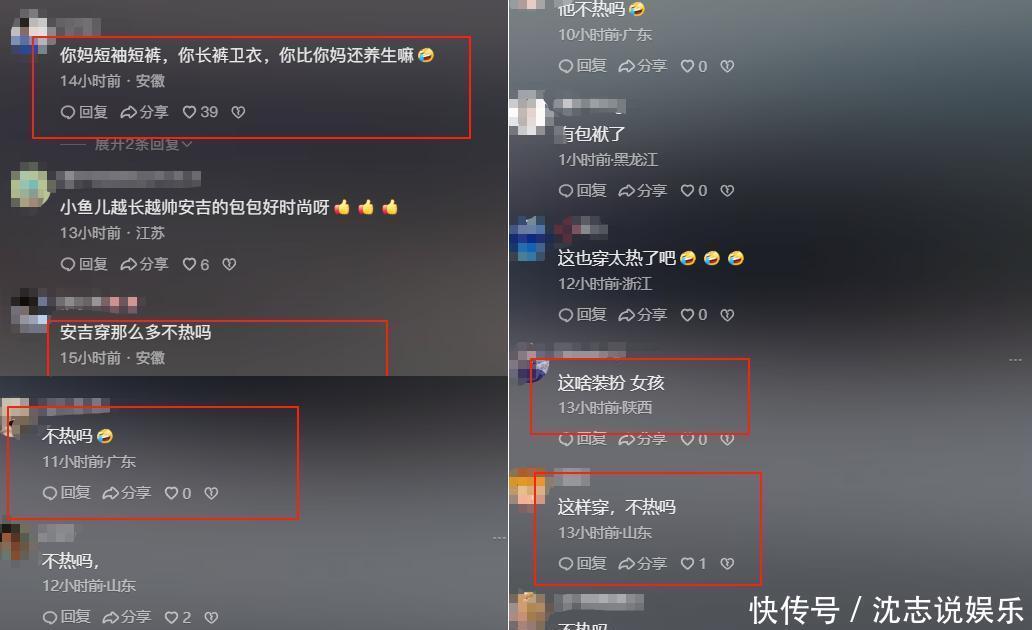
Task: Reply to the 小鱼儿越长越帅 comment
Action: point(84,264)
